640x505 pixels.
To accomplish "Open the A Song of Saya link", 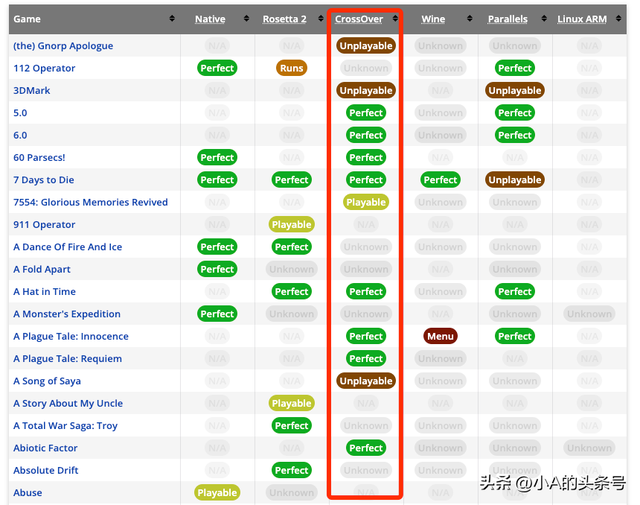I will 47,381.
